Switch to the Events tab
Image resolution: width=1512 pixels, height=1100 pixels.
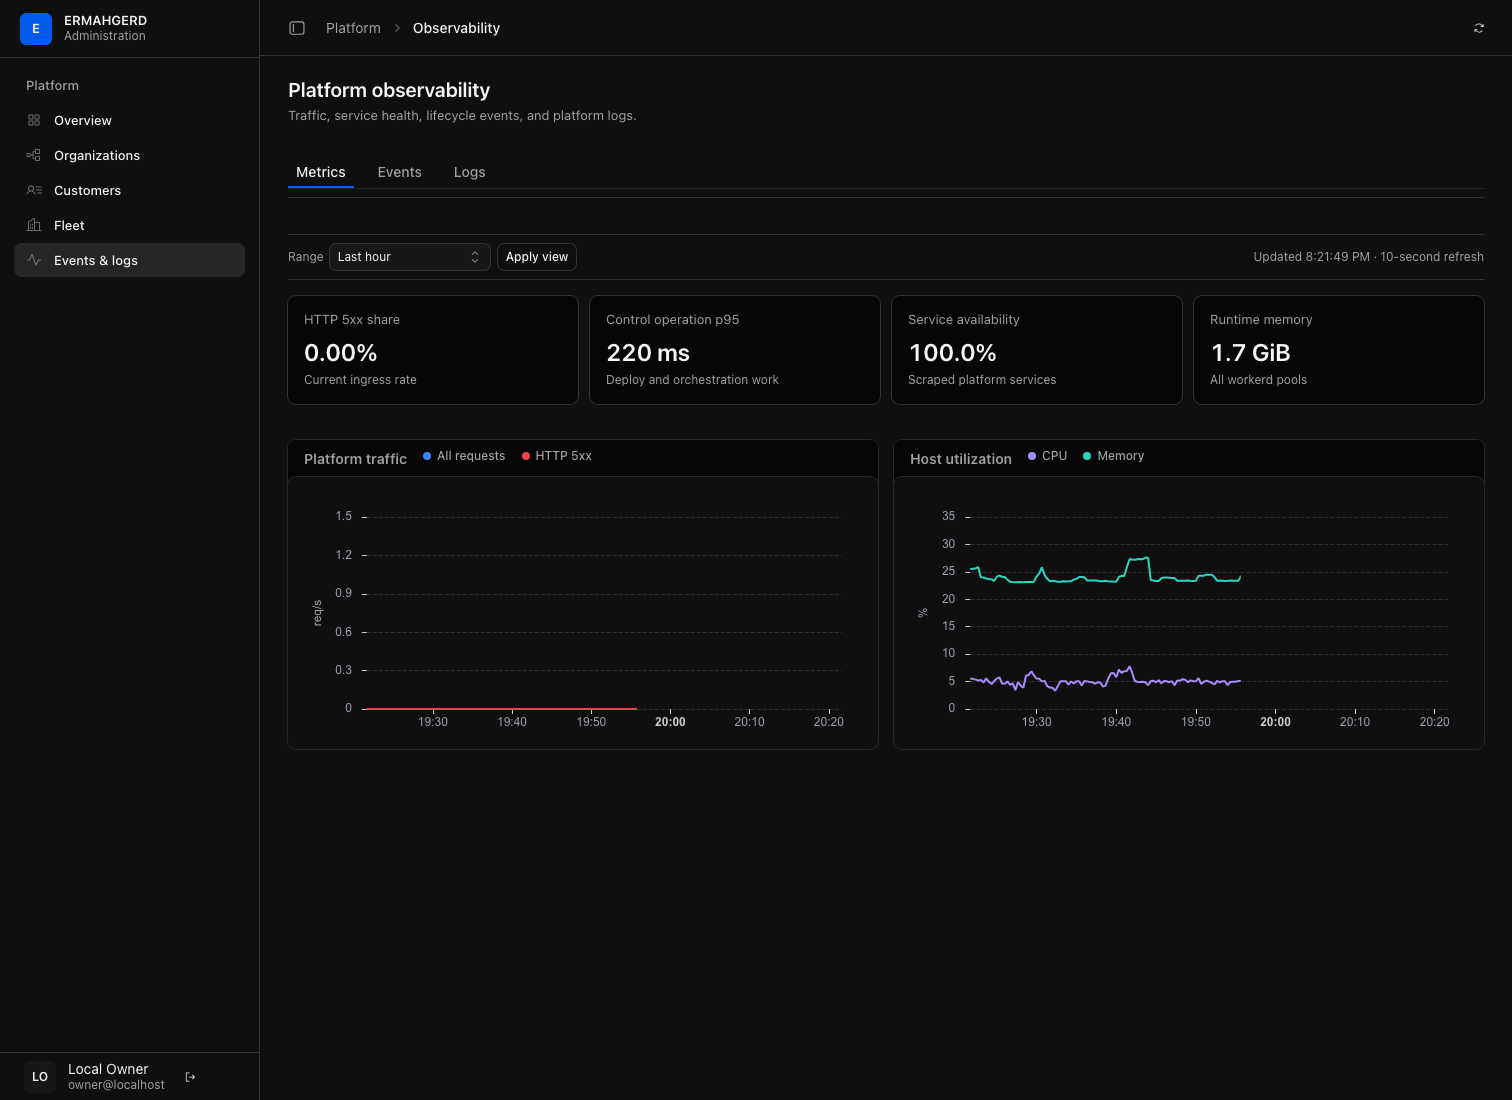click(400, 172)
